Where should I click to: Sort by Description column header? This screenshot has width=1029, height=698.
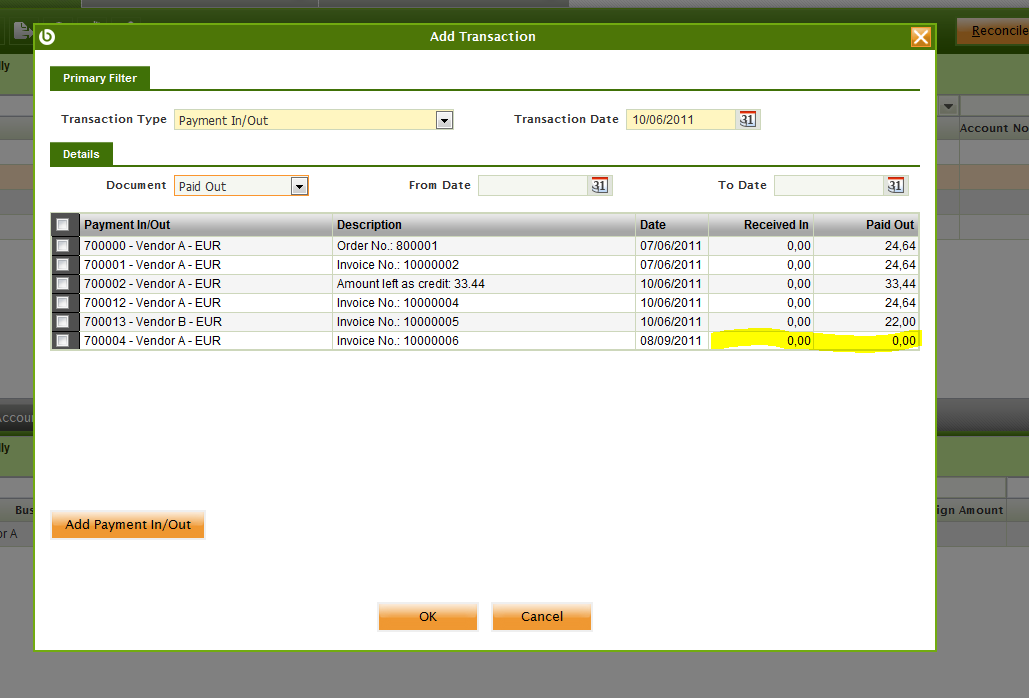[x=484, y=225]
